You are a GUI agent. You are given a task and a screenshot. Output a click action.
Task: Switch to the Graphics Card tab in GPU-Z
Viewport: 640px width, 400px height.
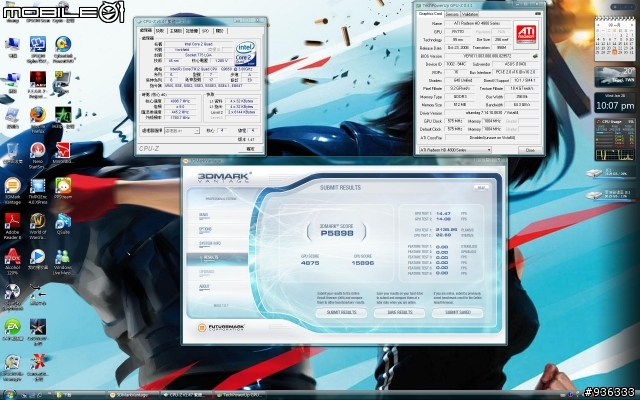[430, 14]
